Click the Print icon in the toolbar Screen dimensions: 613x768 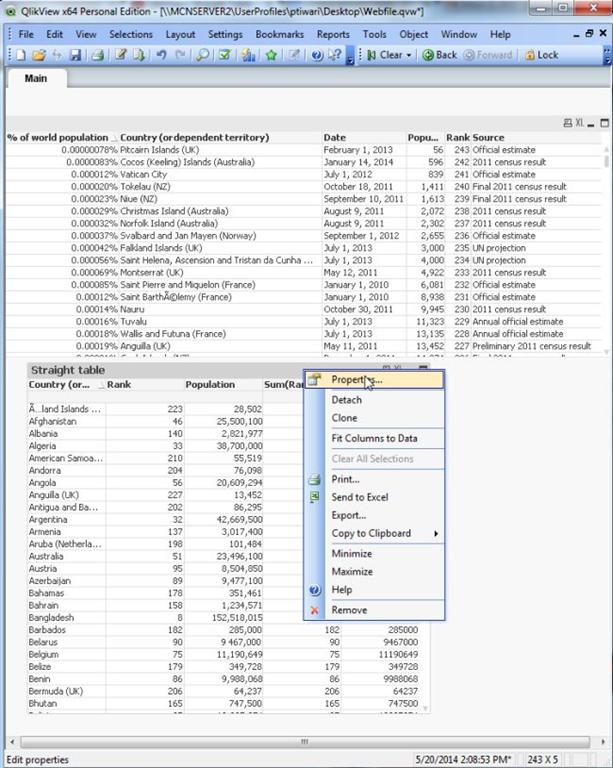point(98,55)
